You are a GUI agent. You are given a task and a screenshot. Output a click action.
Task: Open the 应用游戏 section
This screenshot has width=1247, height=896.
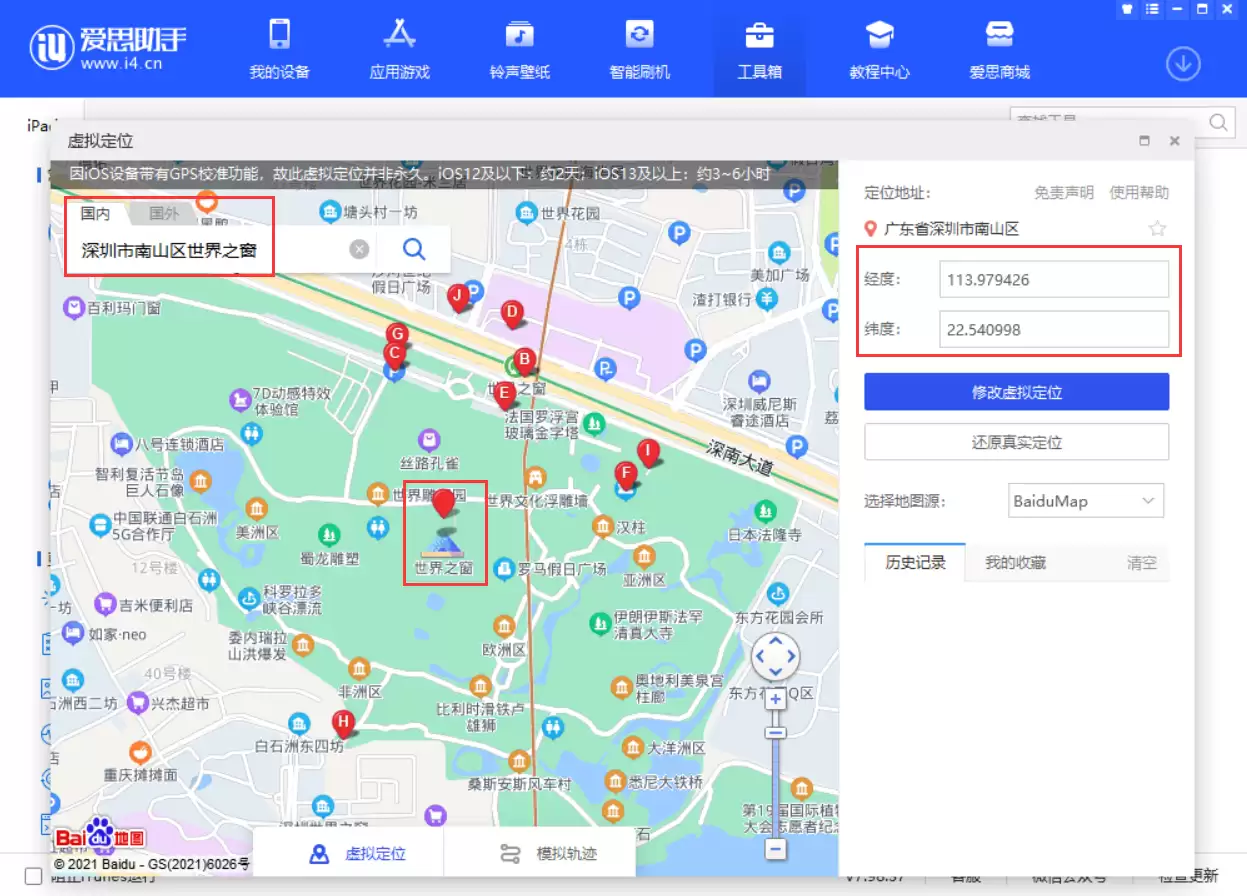point(399,48)
